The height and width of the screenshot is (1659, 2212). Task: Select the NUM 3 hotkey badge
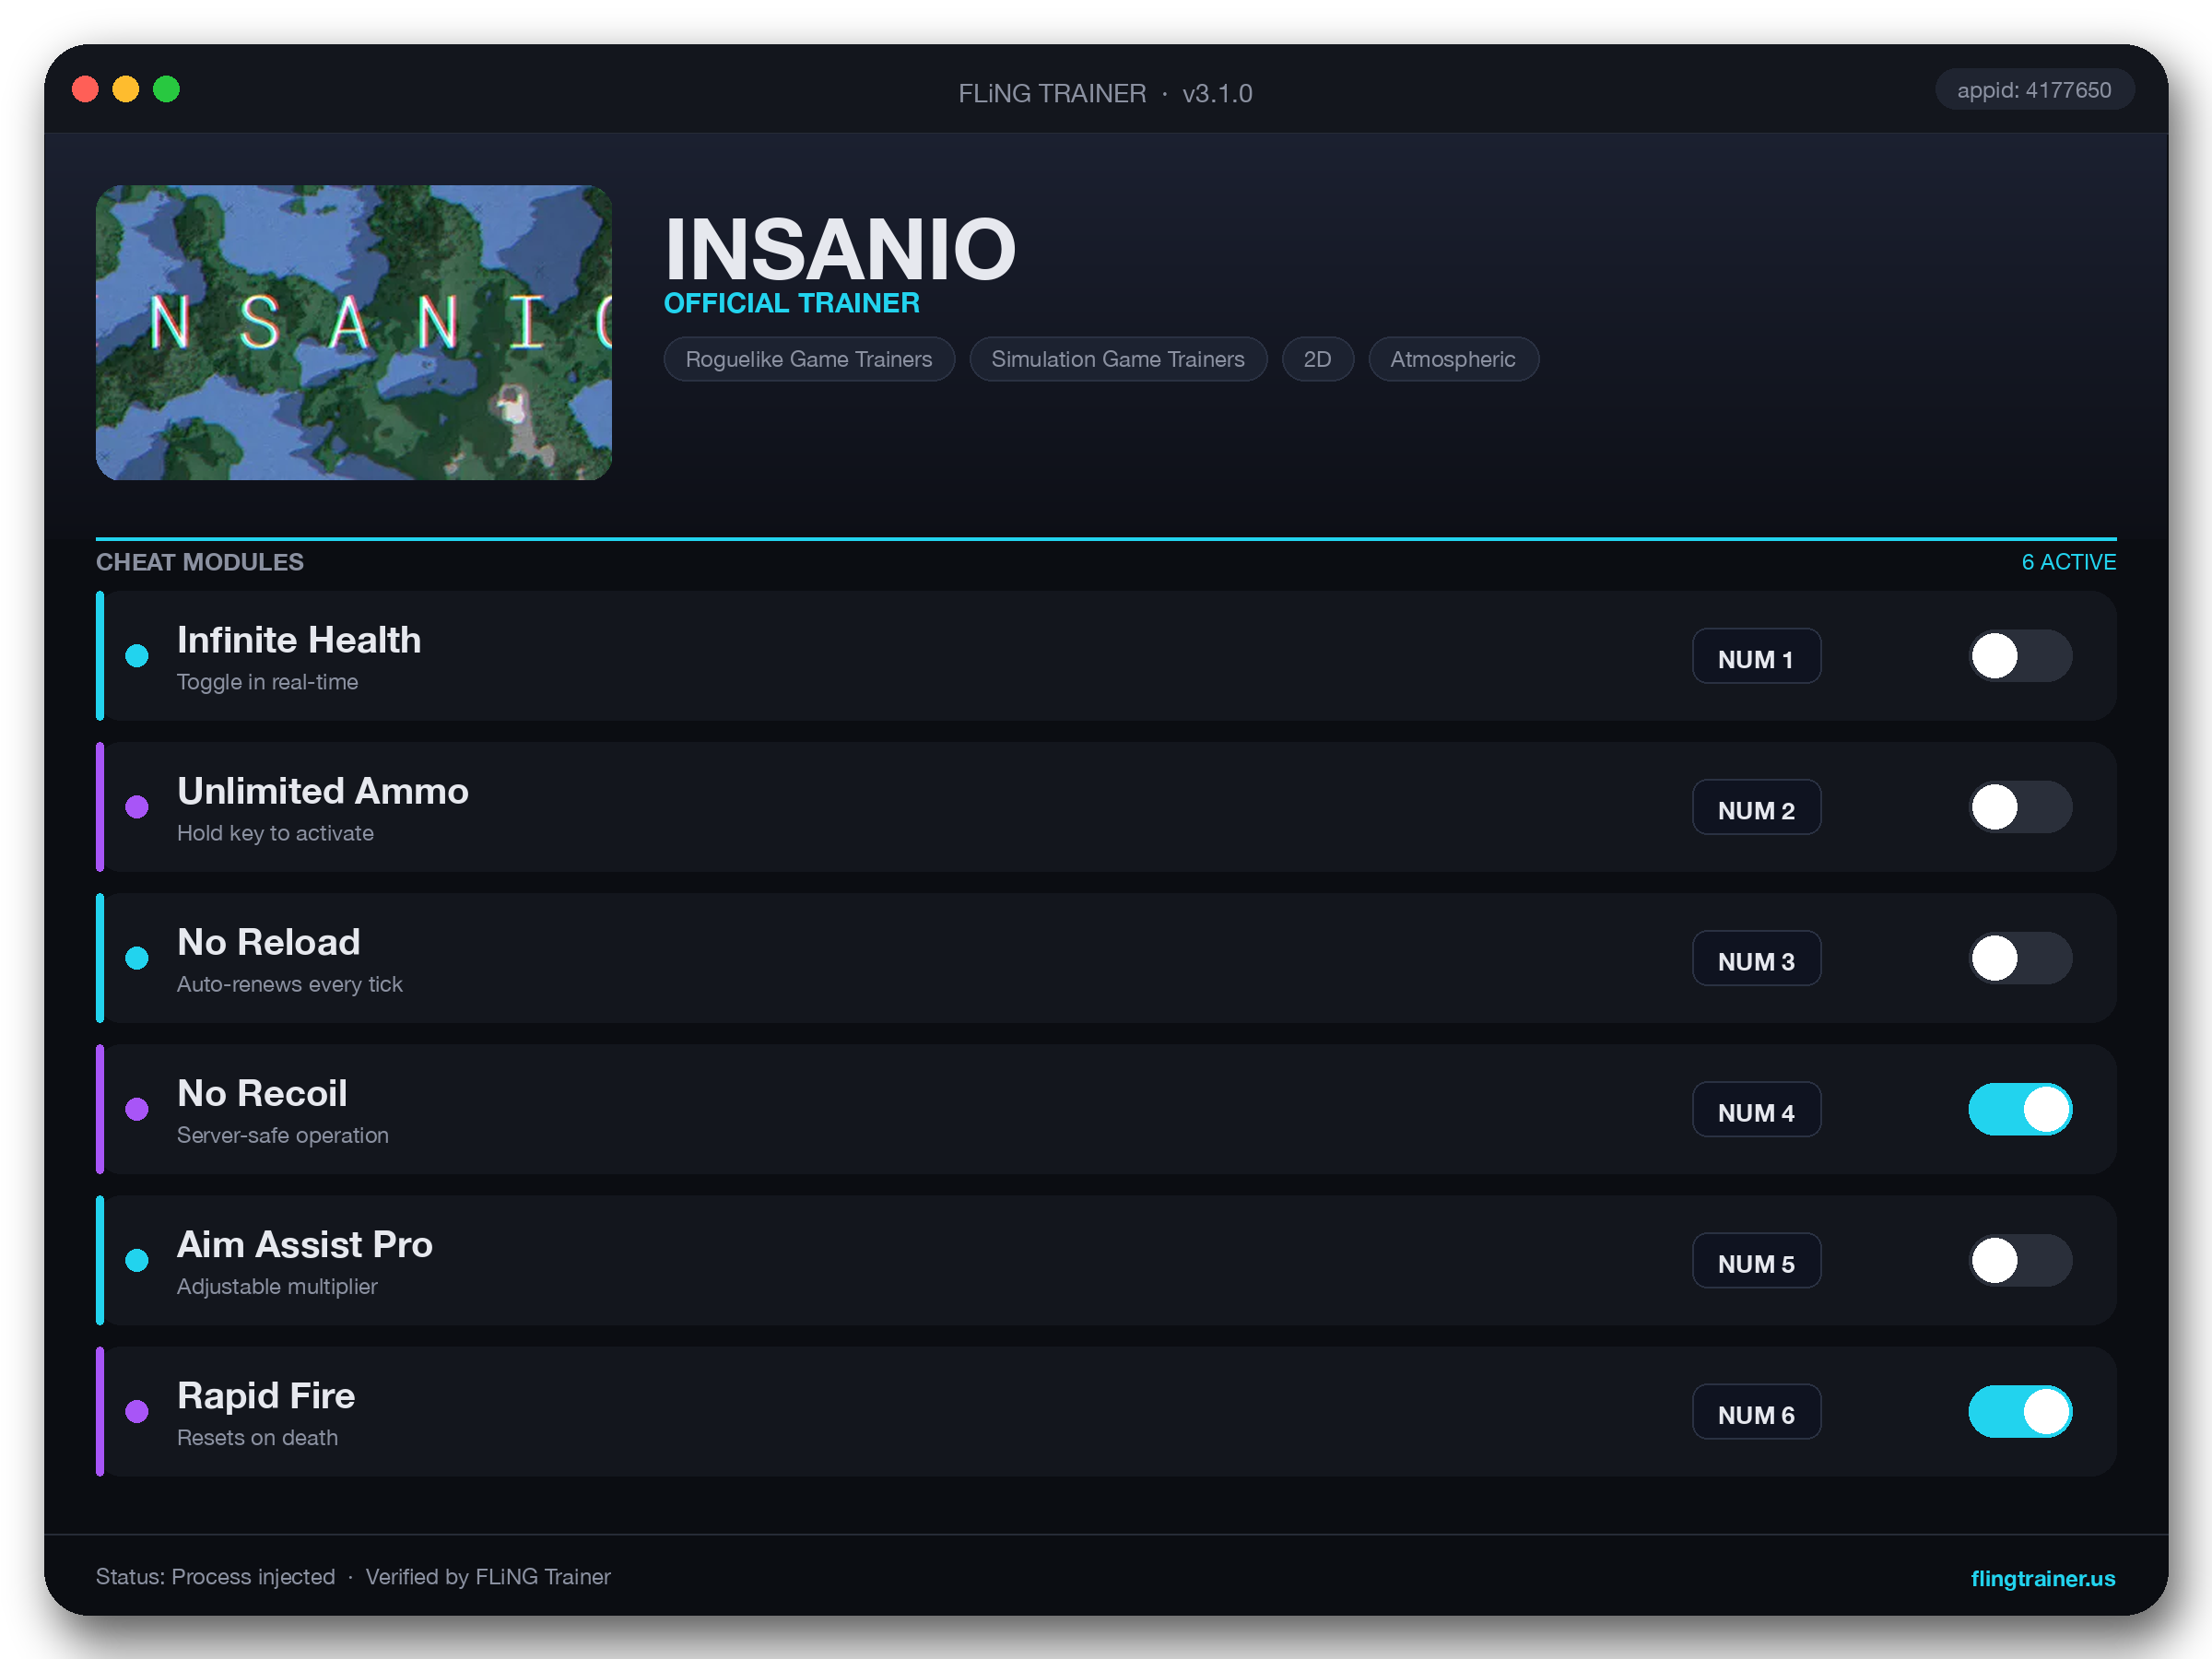(1756, 958)
